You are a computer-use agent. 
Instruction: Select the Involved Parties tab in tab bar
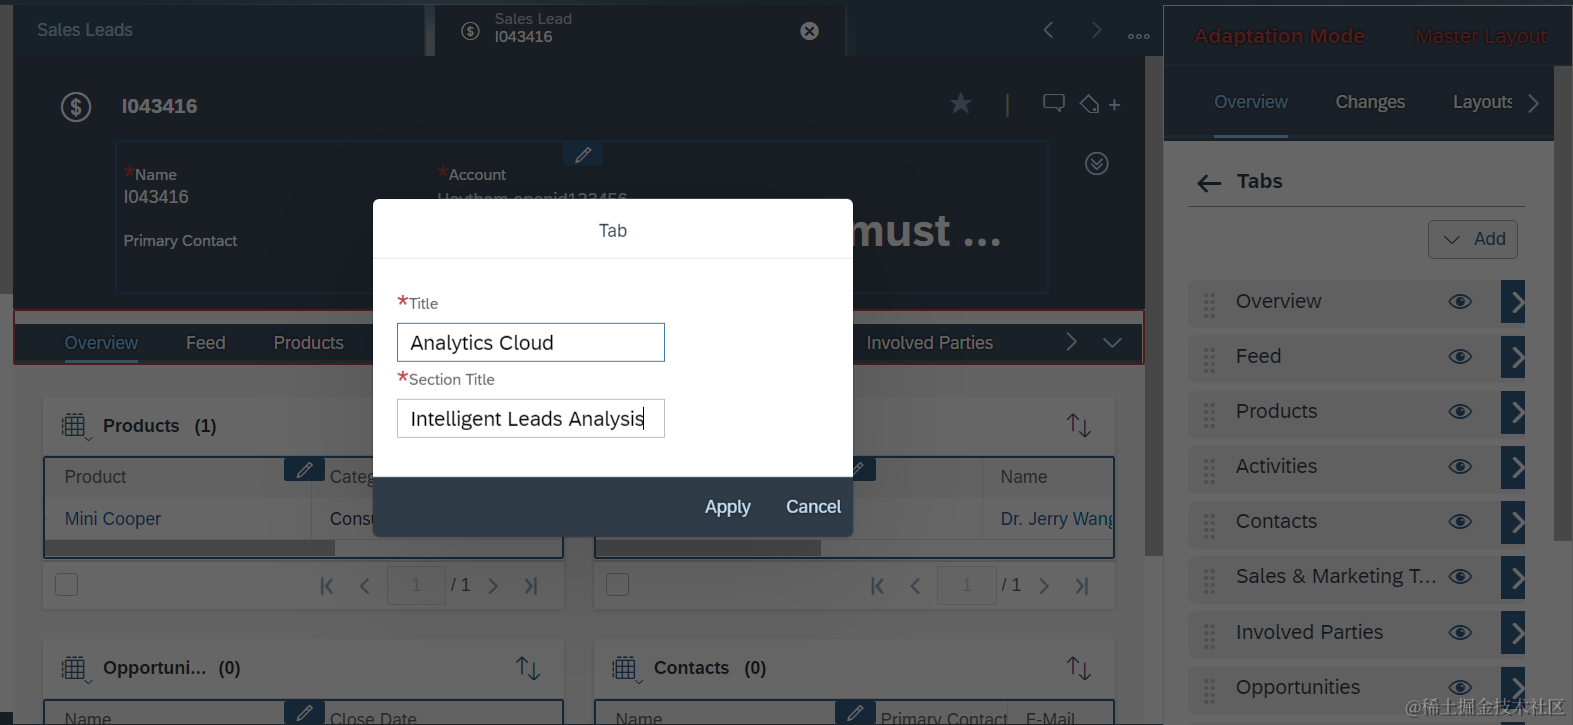pyautogui.click(x=929, y=343)
